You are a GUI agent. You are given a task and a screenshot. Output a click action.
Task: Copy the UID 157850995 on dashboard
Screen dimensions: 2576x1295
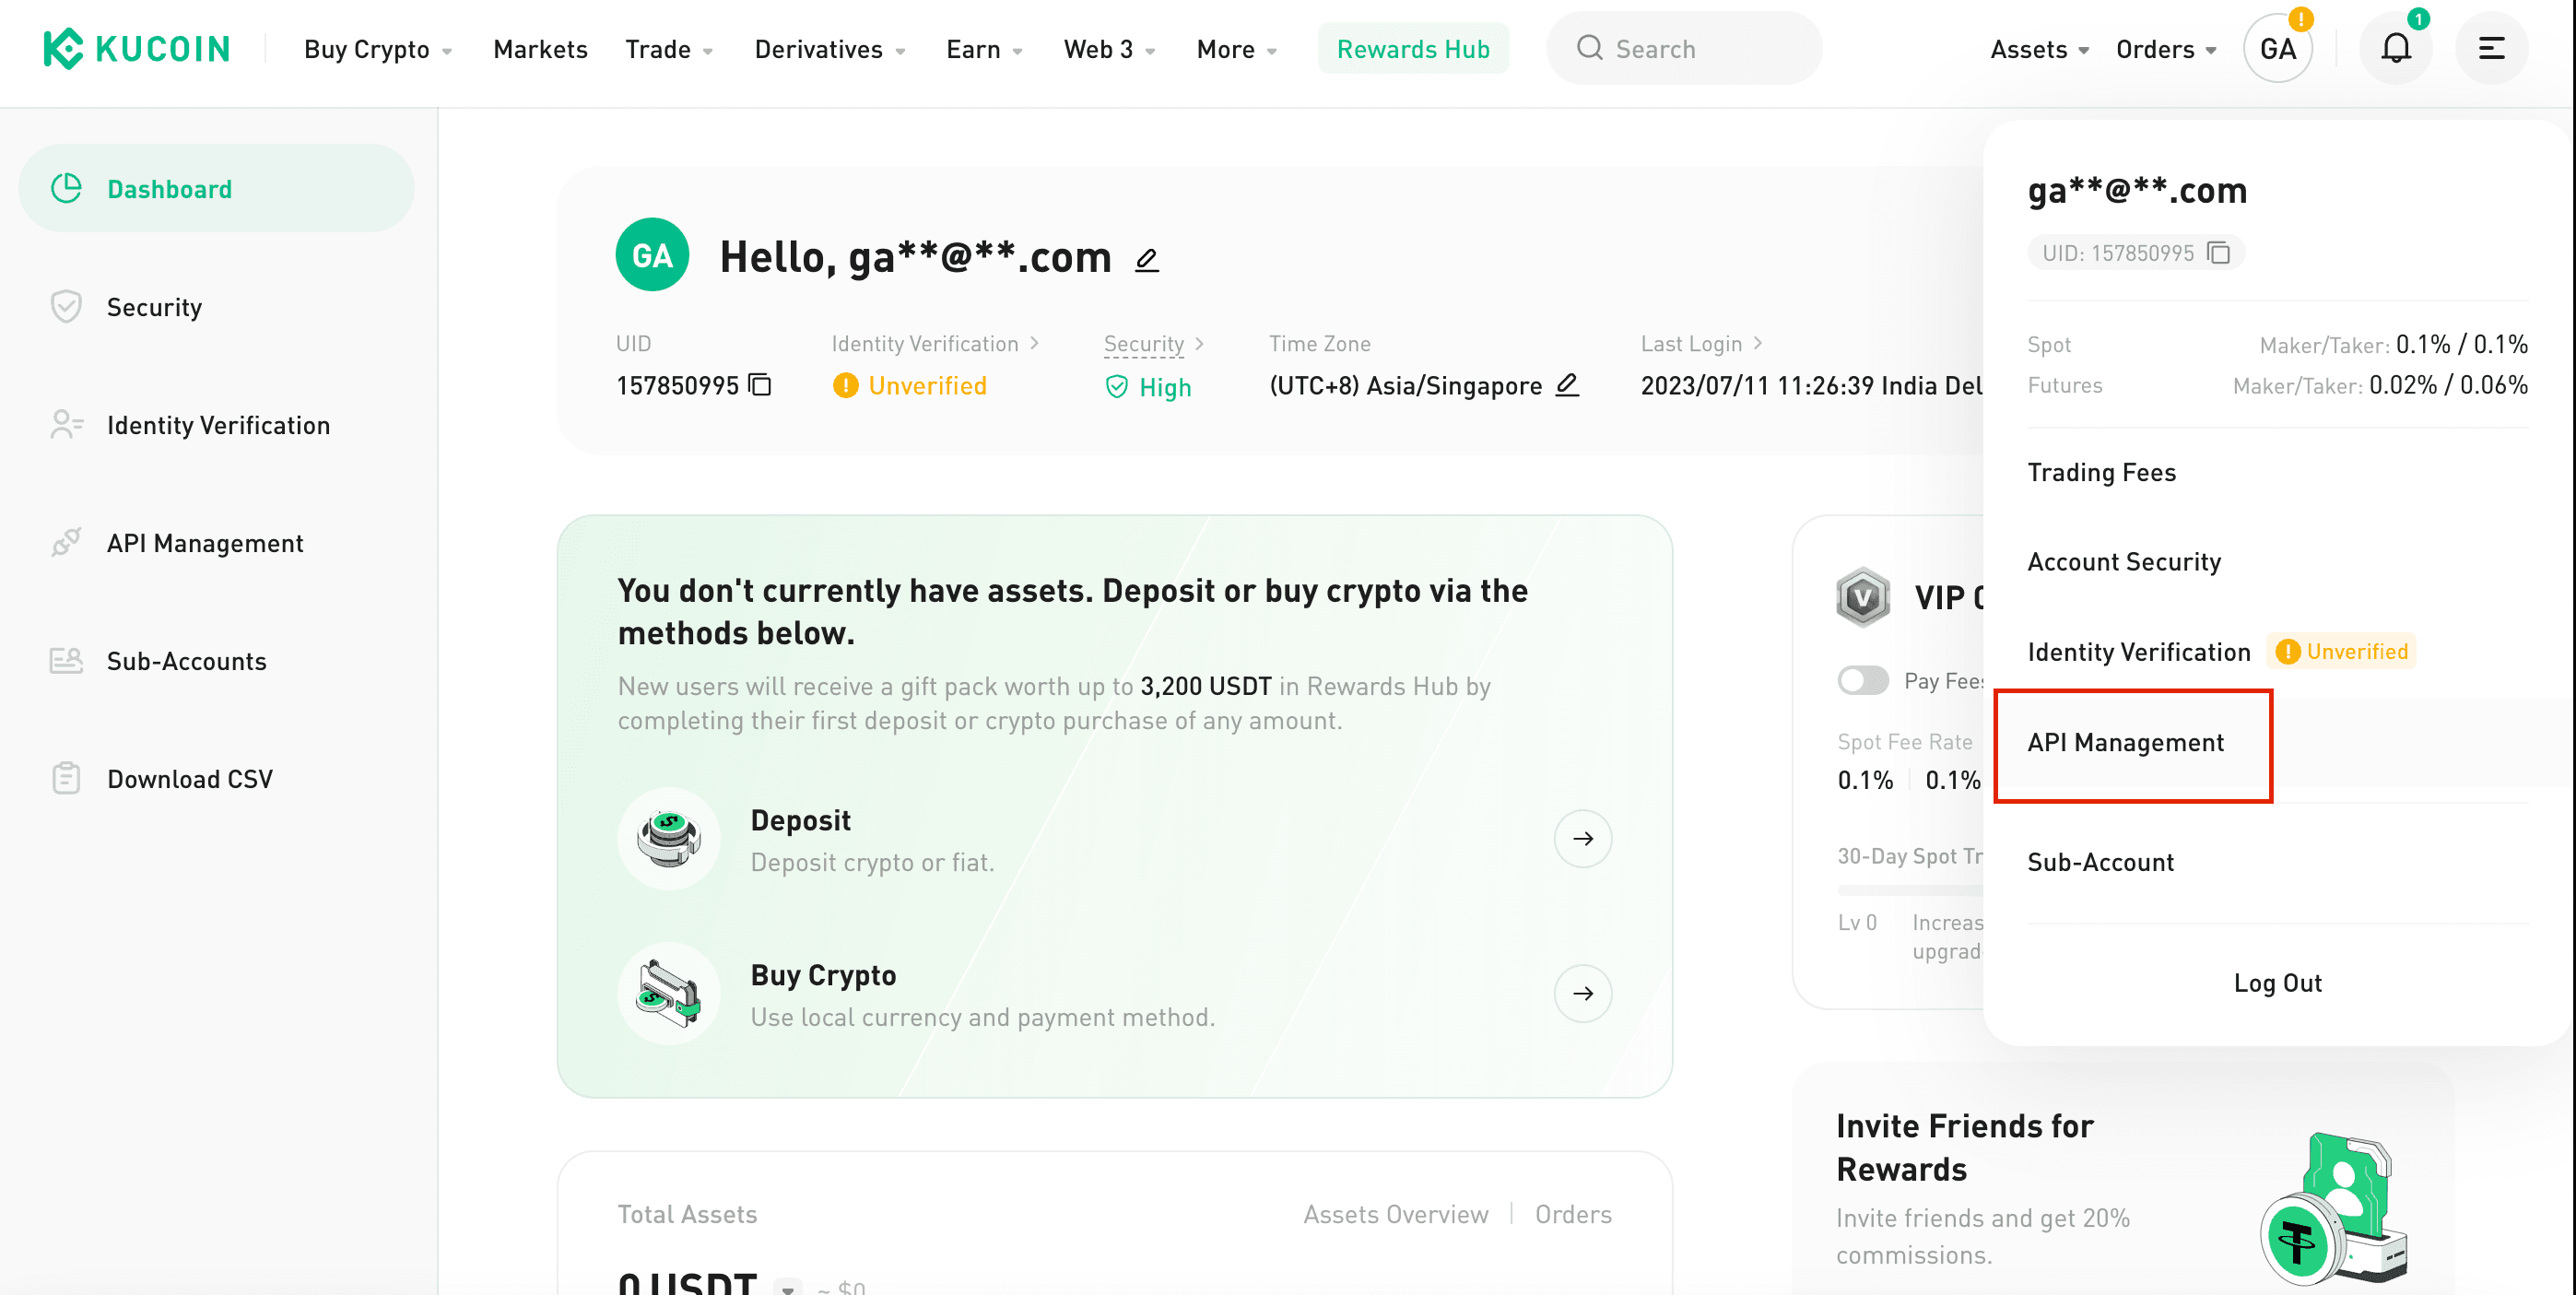761,384
